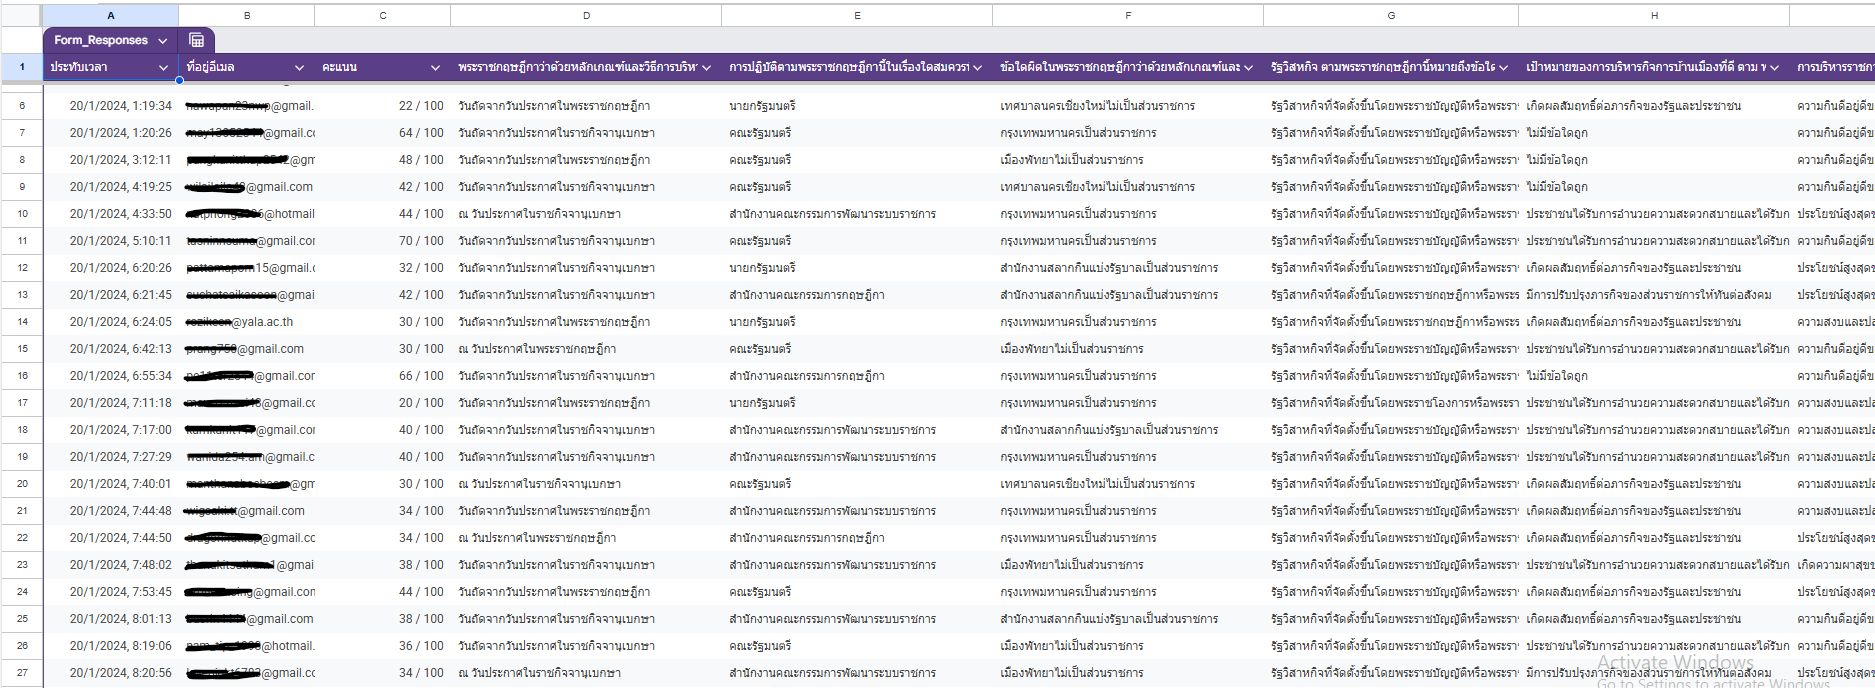Select row 15 header

(x=22, y=348)
